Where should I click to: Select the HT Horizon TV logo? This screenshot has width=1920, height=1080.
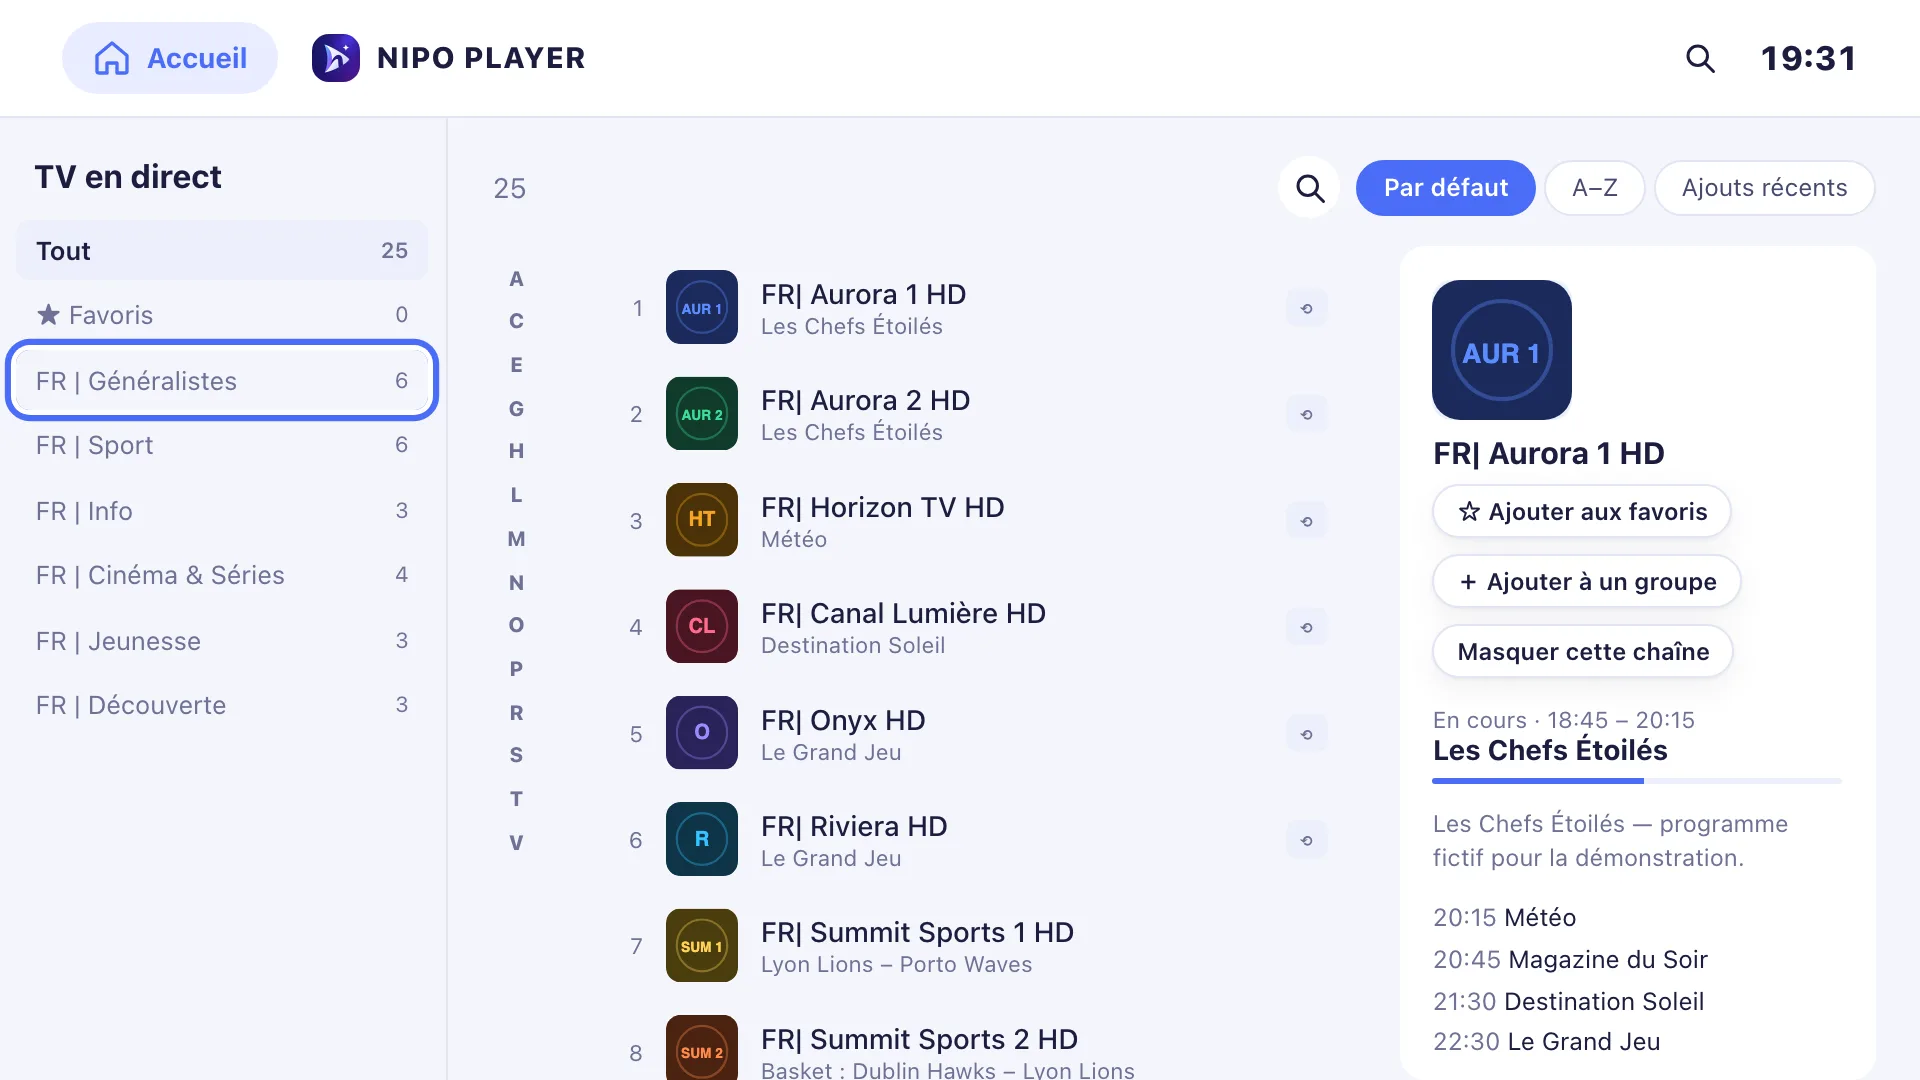point(702,520)
